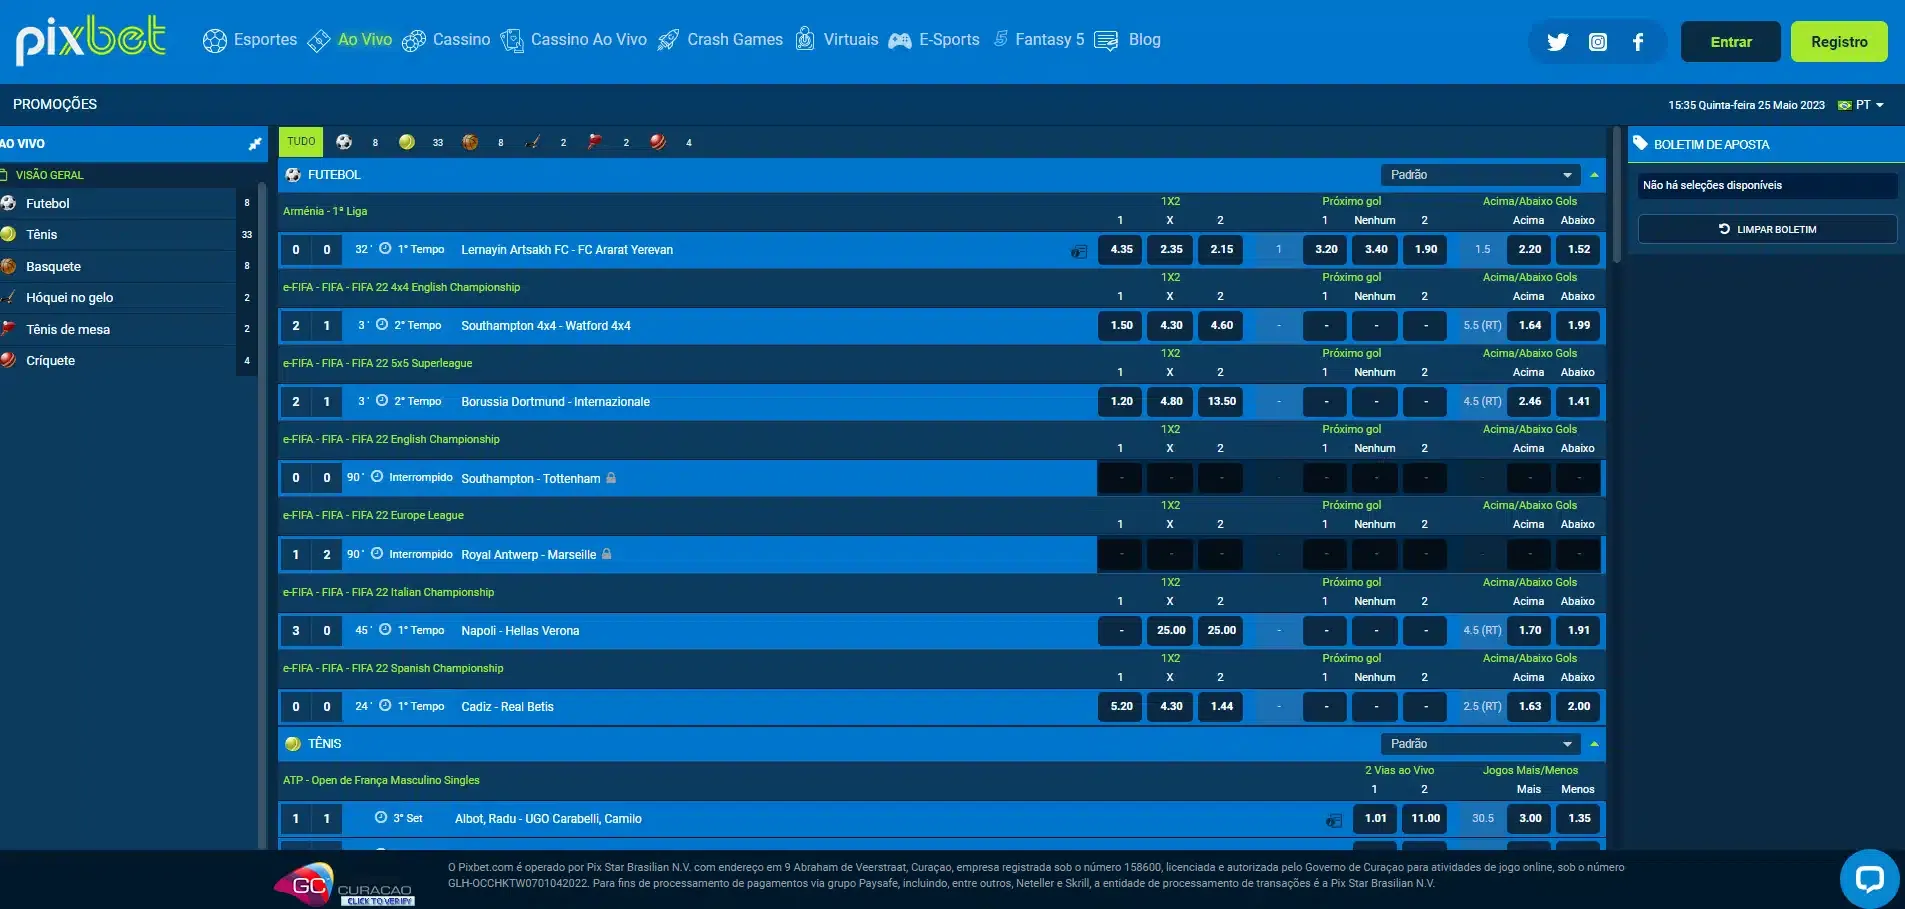Click the Pixbet Twitter icon
The width and height of the screenshot is (1905, 909).
(x=1557, y=41)
